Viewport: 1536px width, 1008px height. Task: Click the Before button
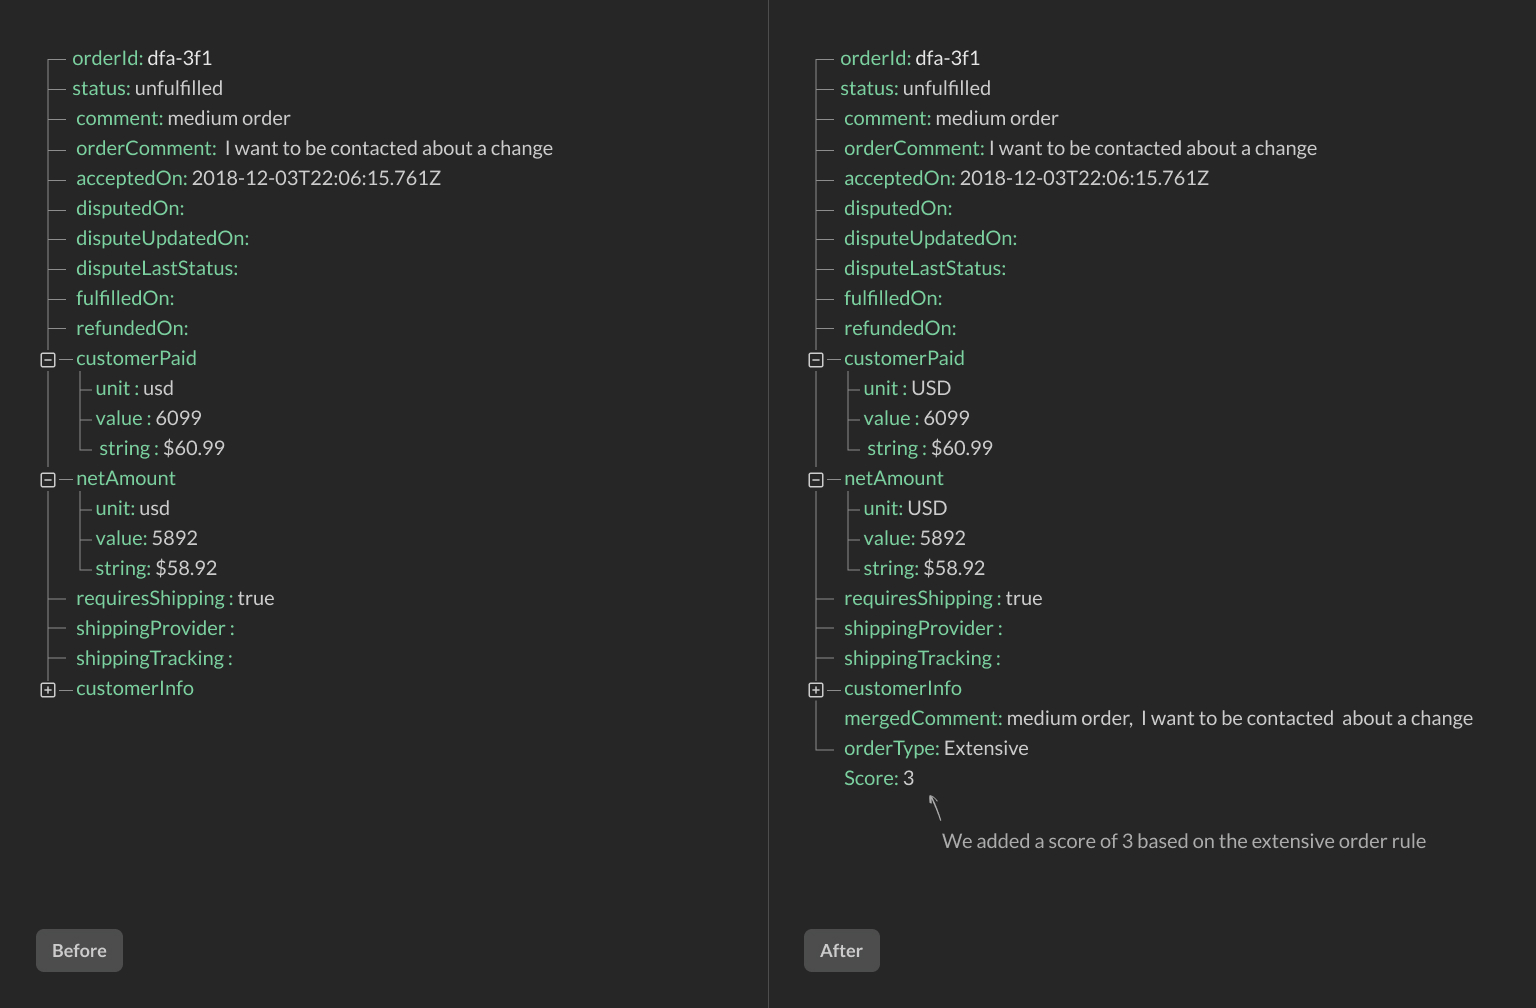tap(79, 950)
